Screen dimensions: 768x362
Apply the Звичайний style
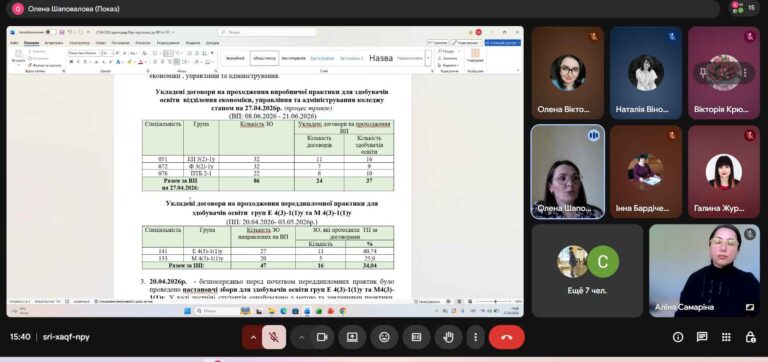coord(235,58)
